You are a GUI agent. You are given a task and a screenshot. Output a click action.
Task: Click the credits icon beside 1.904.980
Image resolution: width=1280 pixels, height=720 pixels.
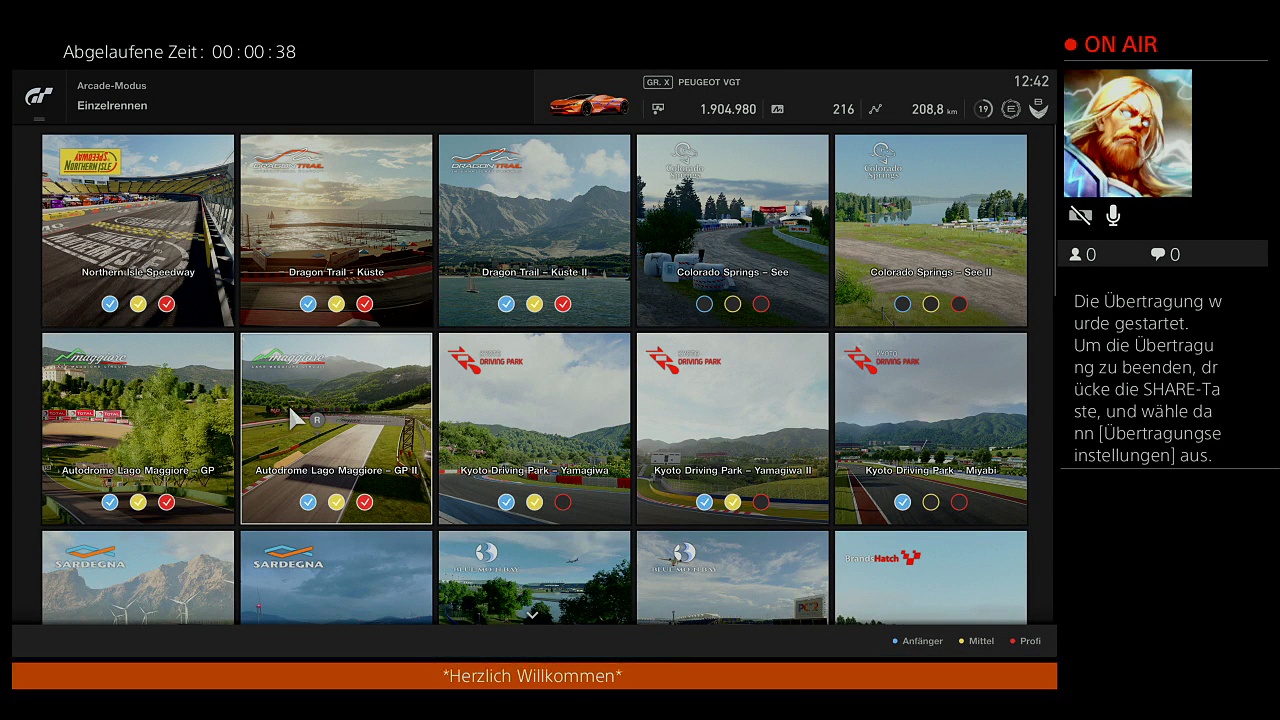pyautogui.click(x=658, y=109)
